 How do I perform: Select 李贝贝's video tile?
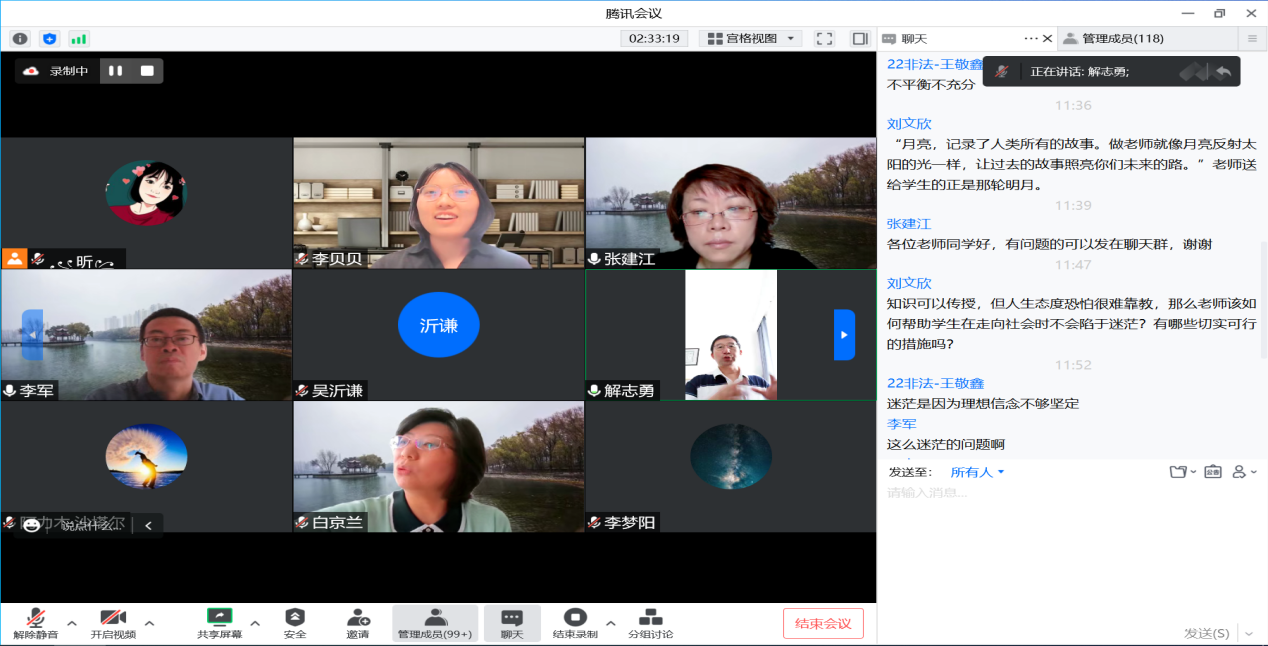coord(438,203)
